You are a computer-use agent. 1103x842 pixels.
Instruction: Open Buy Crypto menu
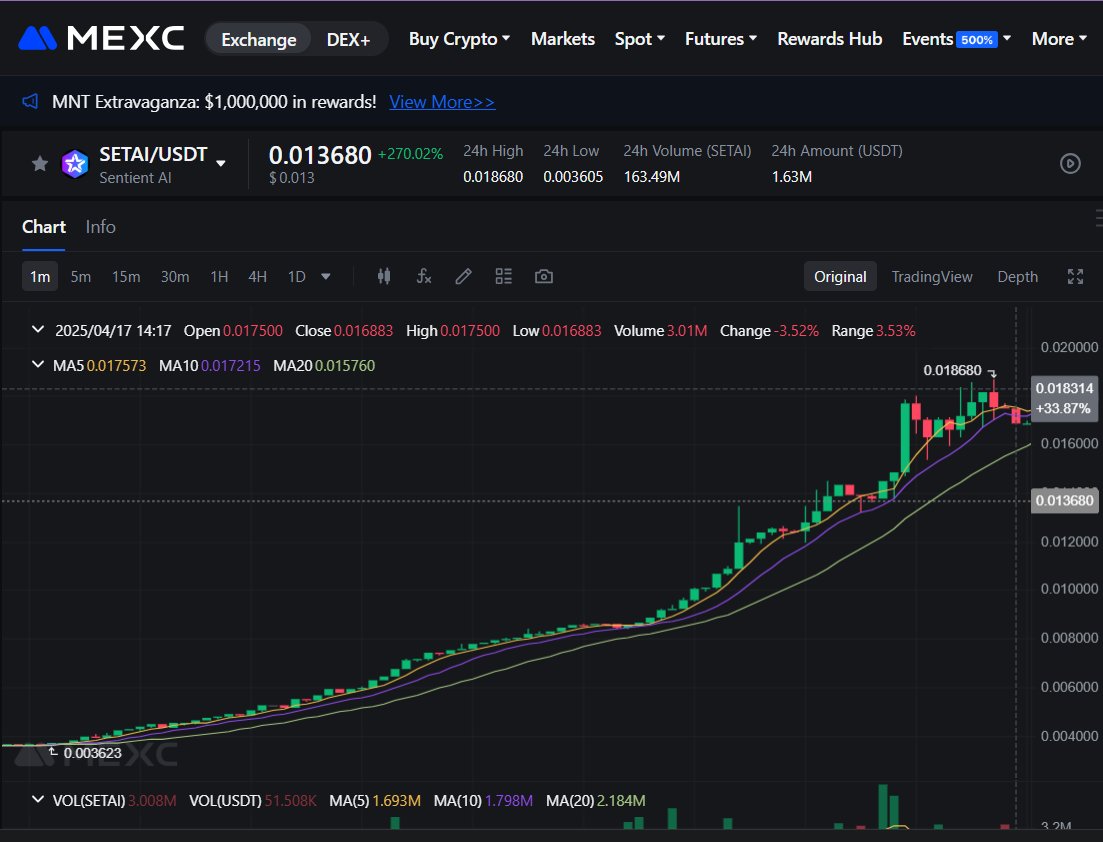pyautogui.click(x=459, y=39)
